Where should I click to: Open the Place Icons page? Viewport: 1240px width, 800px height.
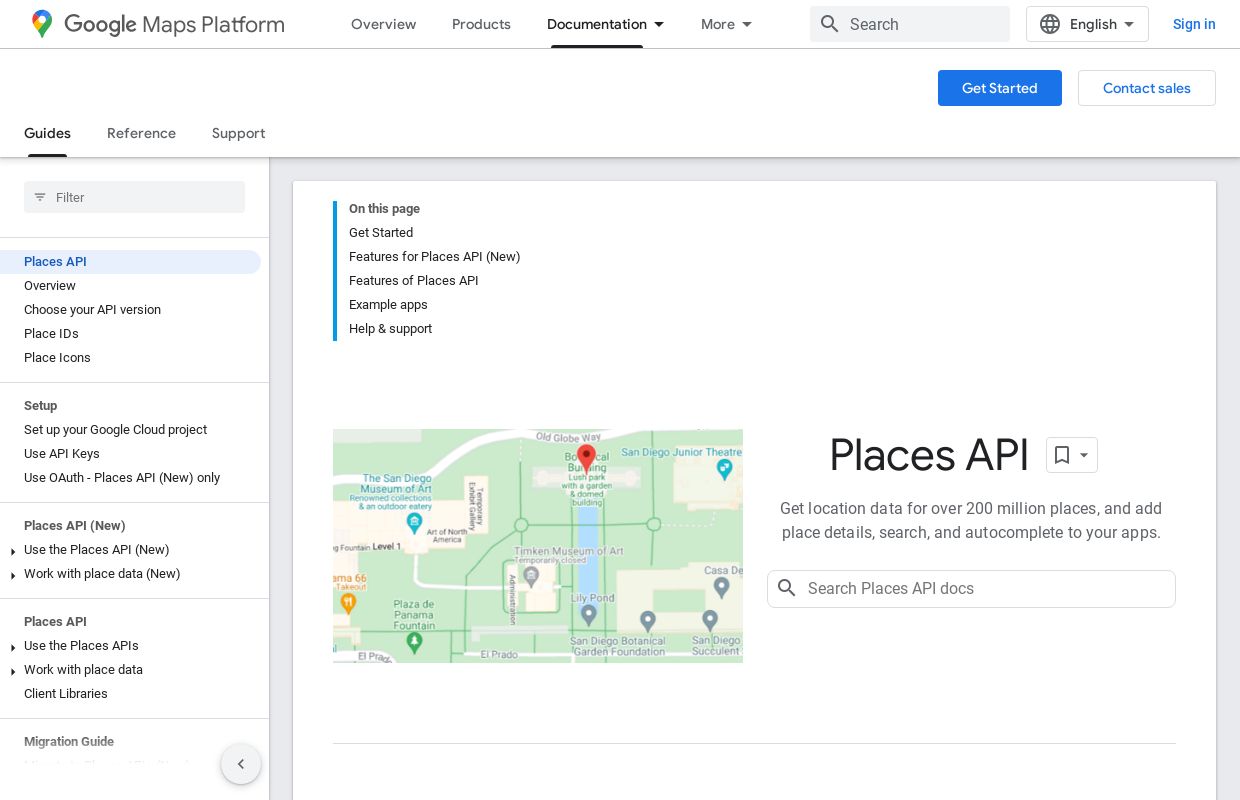(57, 358)
